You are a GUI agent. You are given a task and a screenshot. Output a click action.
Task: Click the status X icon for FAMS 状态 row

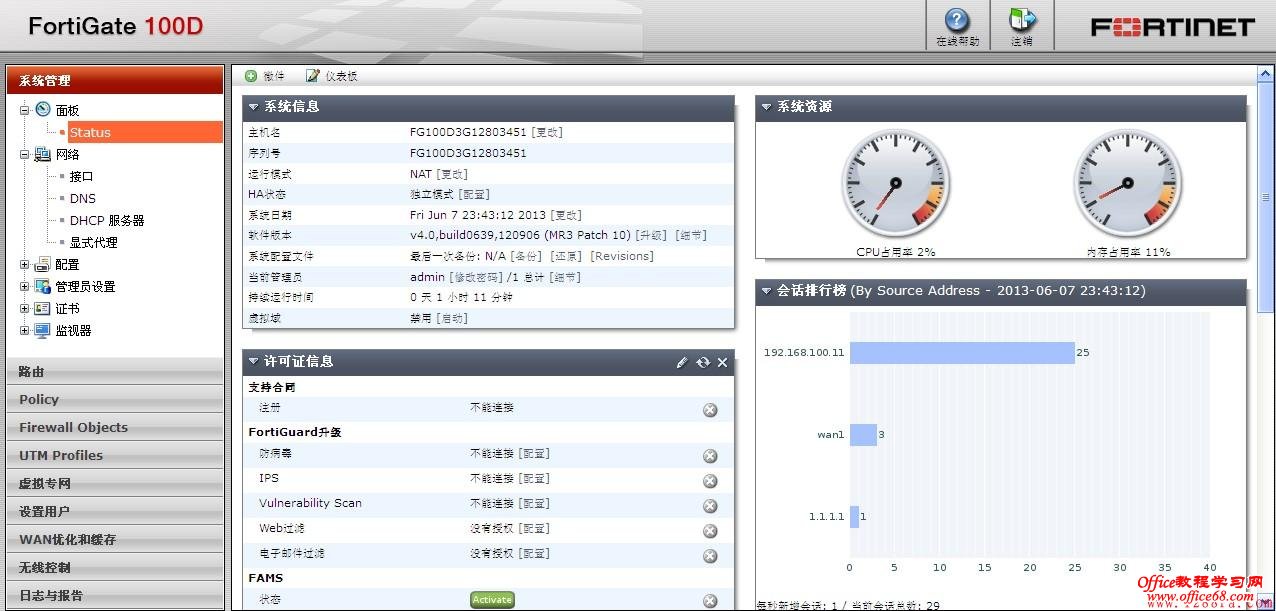[710, 601]
